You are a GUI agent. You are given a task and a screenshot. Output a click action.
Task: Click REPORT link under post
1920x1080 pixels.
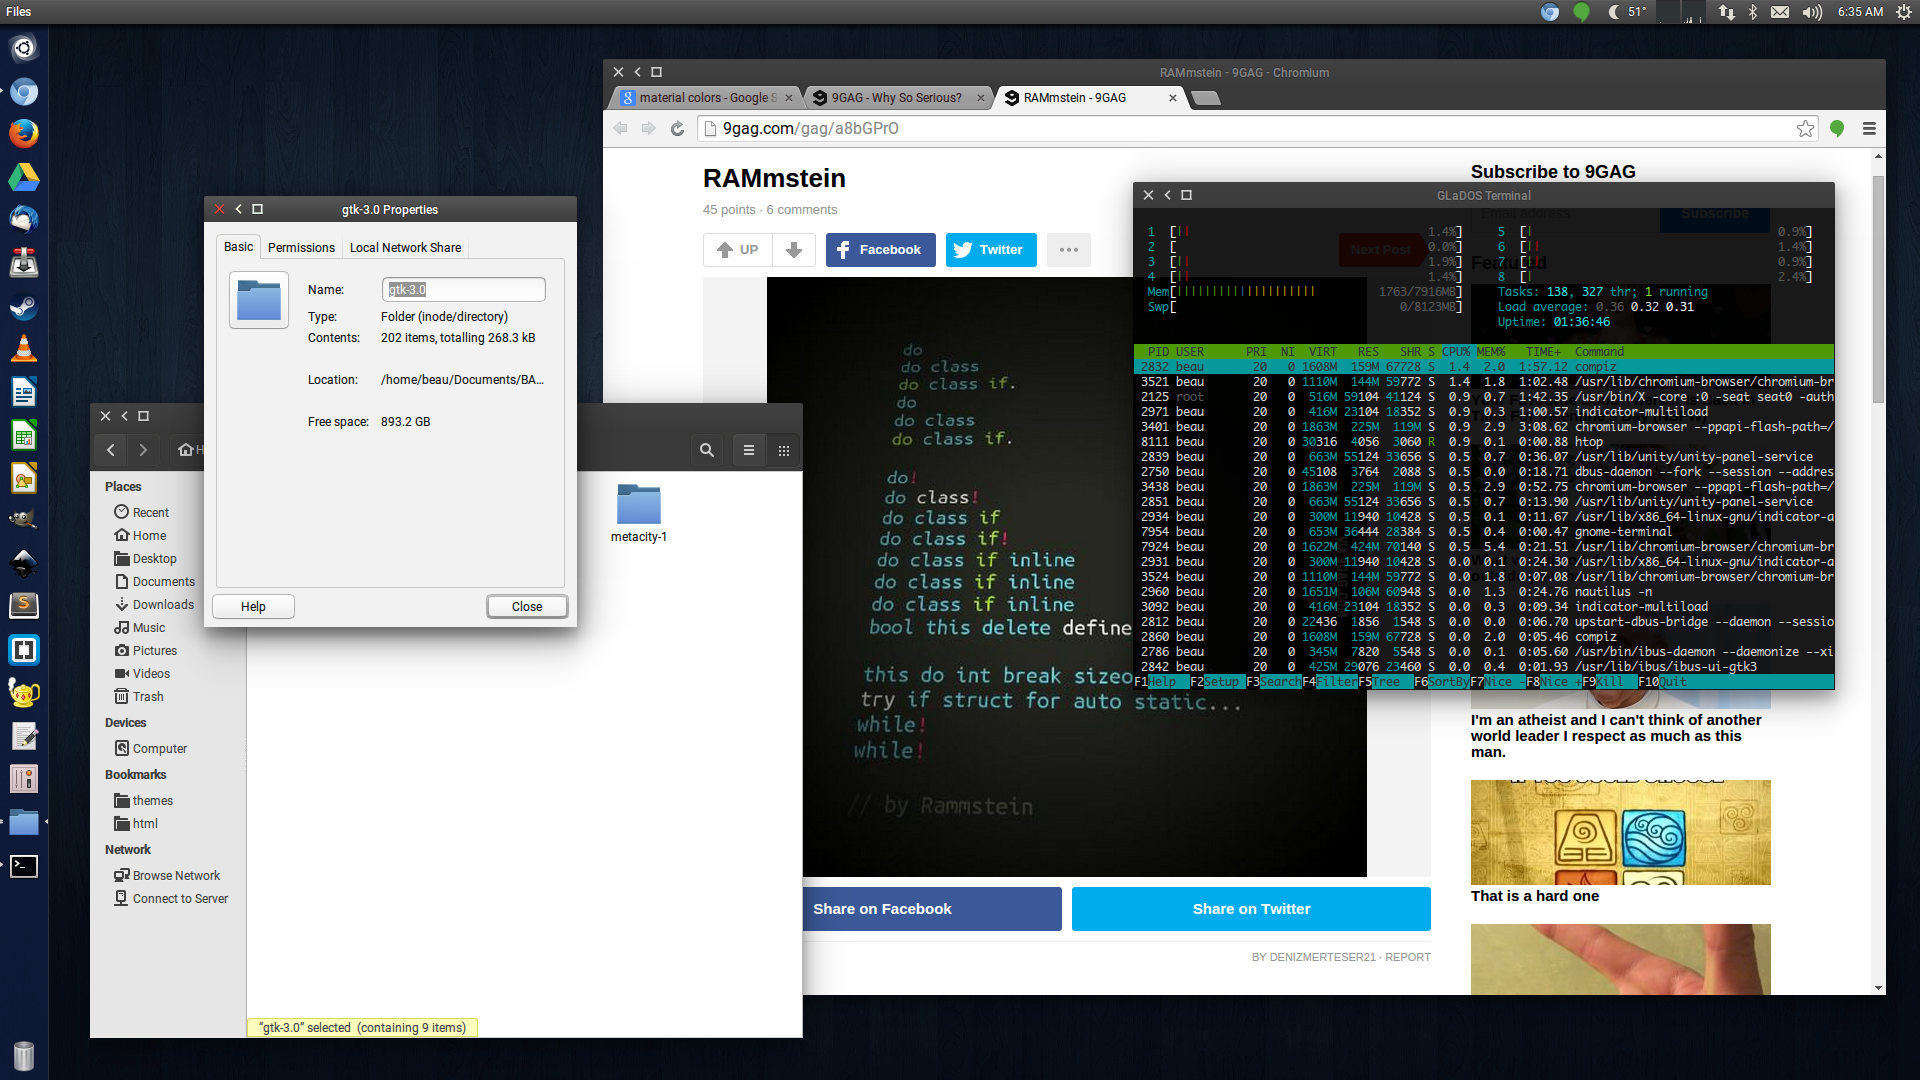tap(1408, 957)
